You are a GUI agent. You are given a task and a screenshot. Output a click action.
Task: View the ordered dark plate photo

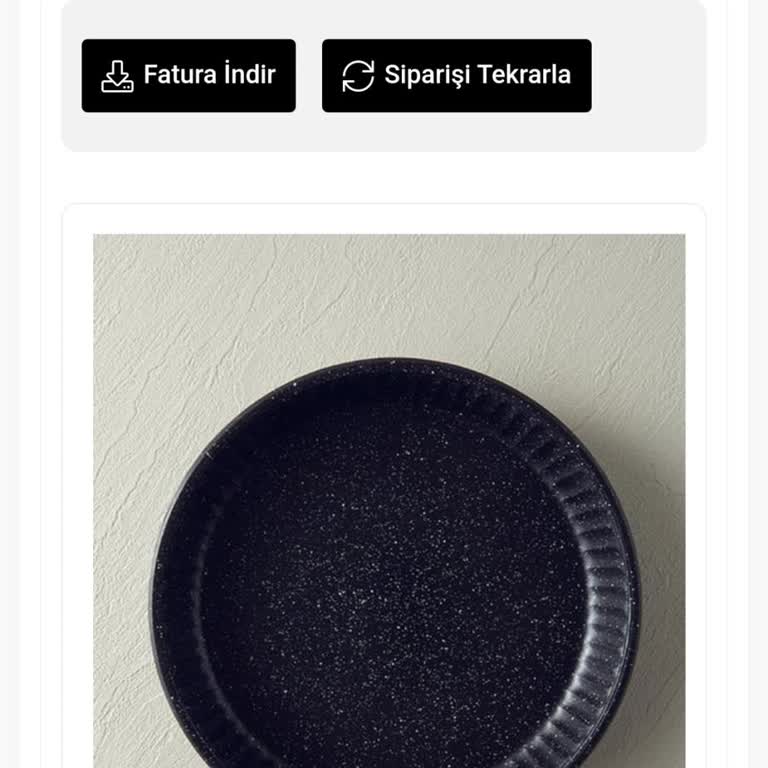389,501
